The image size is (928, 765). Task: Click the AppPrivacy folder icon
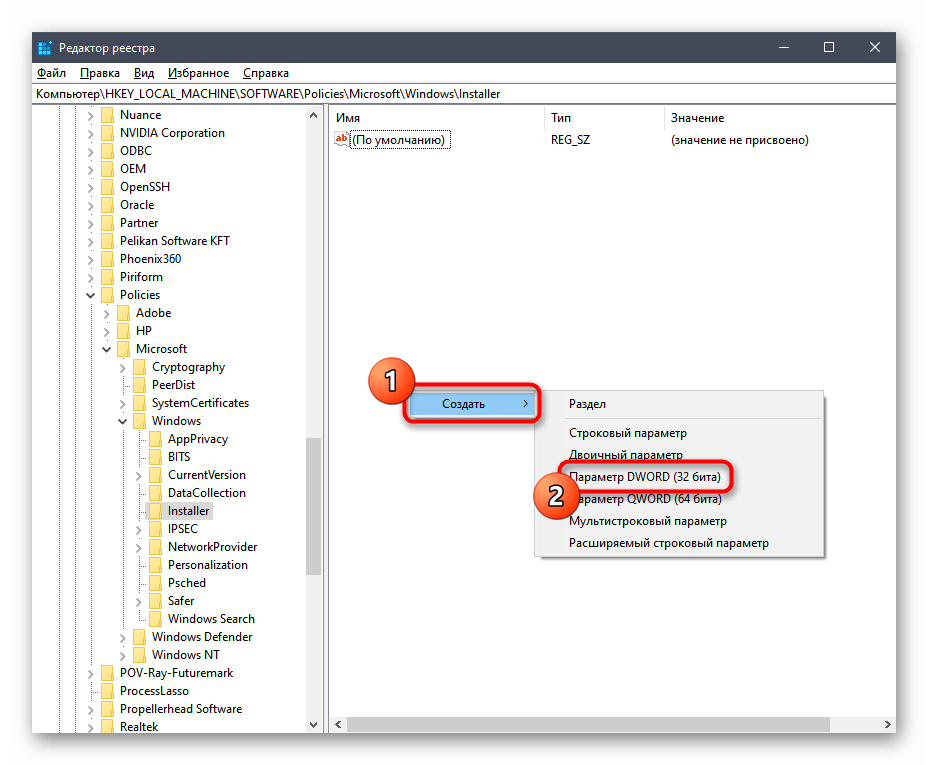(x=156, y=439)
